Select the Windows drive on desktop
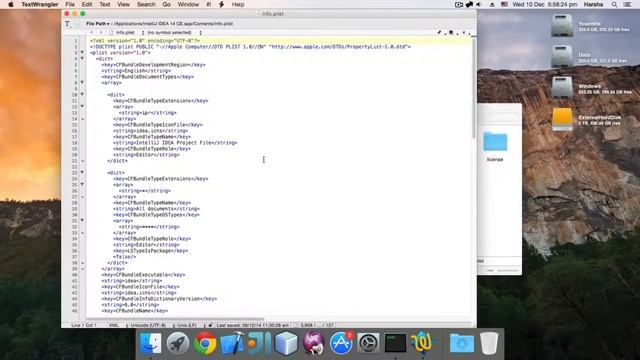This screenshot has height=360, width=640. point(562,87)
